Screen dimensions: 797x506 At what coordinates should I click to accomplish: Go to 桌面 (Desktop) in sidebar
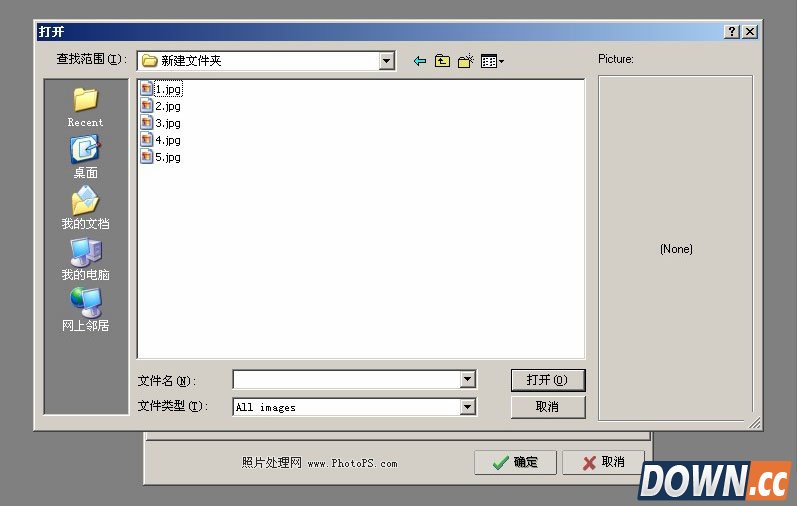point(85,157)
